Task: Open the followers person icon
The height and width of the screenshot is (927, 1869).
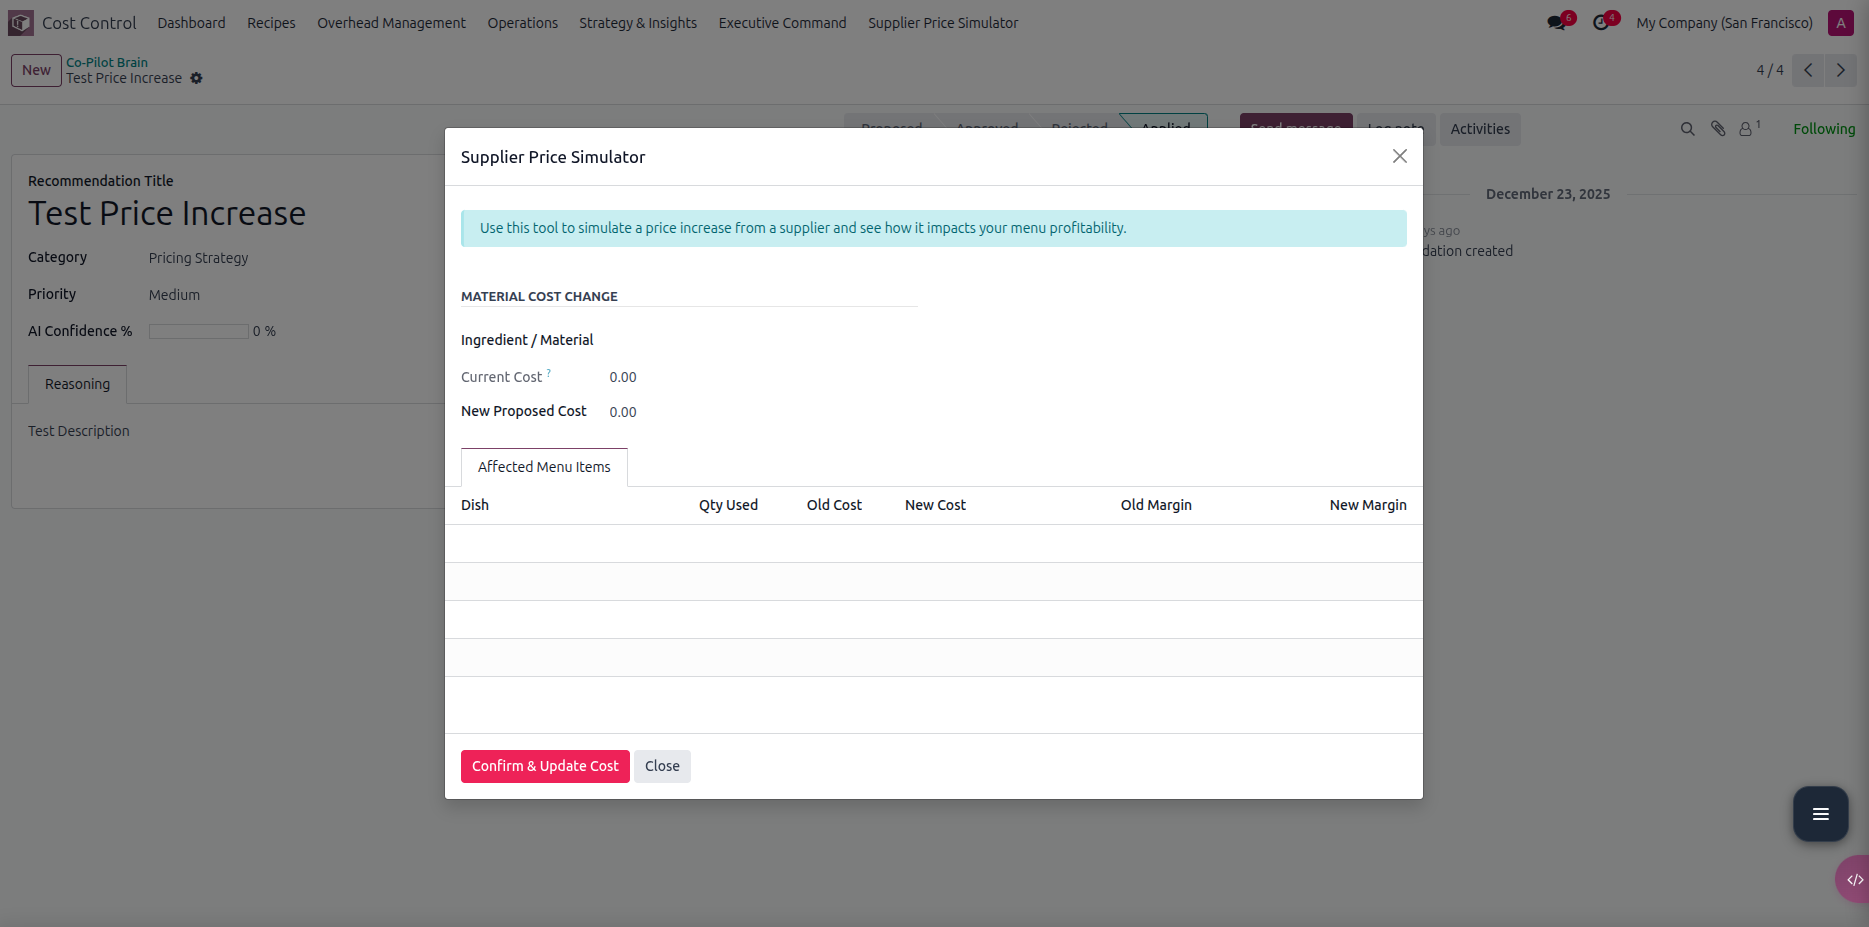Action: 1746,129
